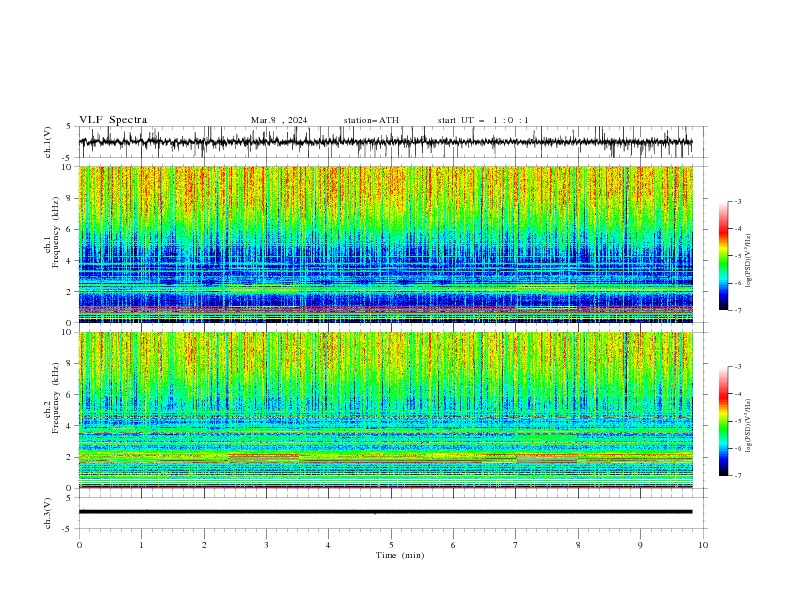Click the ch.1 spectrogram panel
Screen dimensions: 792x612
coord(386,244)
